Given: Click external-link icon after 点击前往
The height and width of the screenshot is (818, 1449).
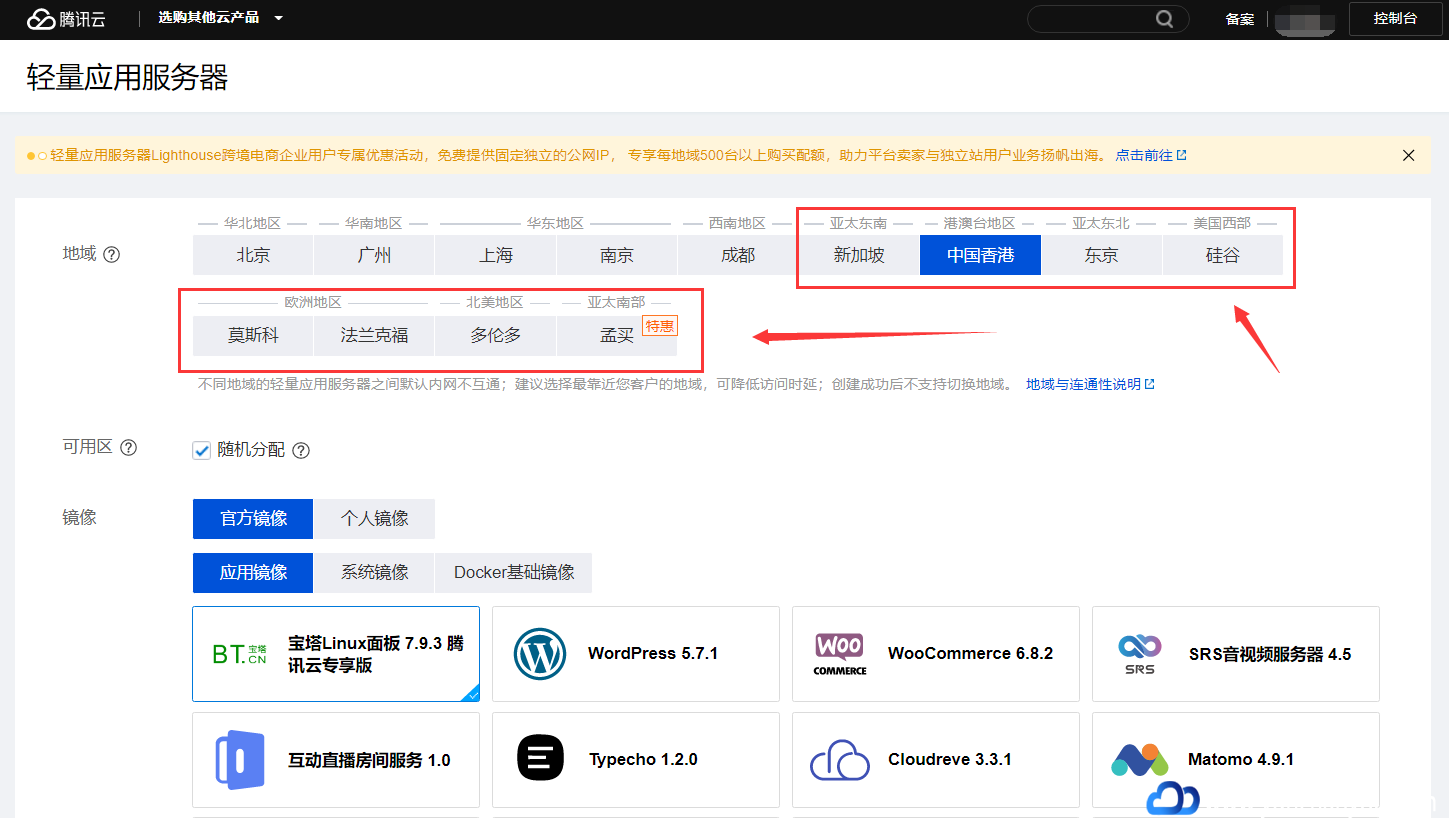Looking at the screenshot, I should (x=1182, y=155).
